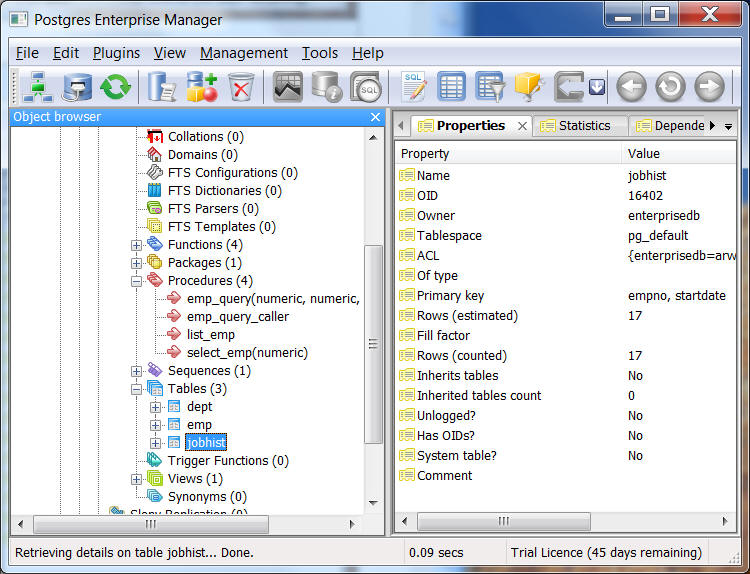Screen dimensions: 750x574
Task: Open the plugin dropdown arrow button
Action: tap(597, 87)
